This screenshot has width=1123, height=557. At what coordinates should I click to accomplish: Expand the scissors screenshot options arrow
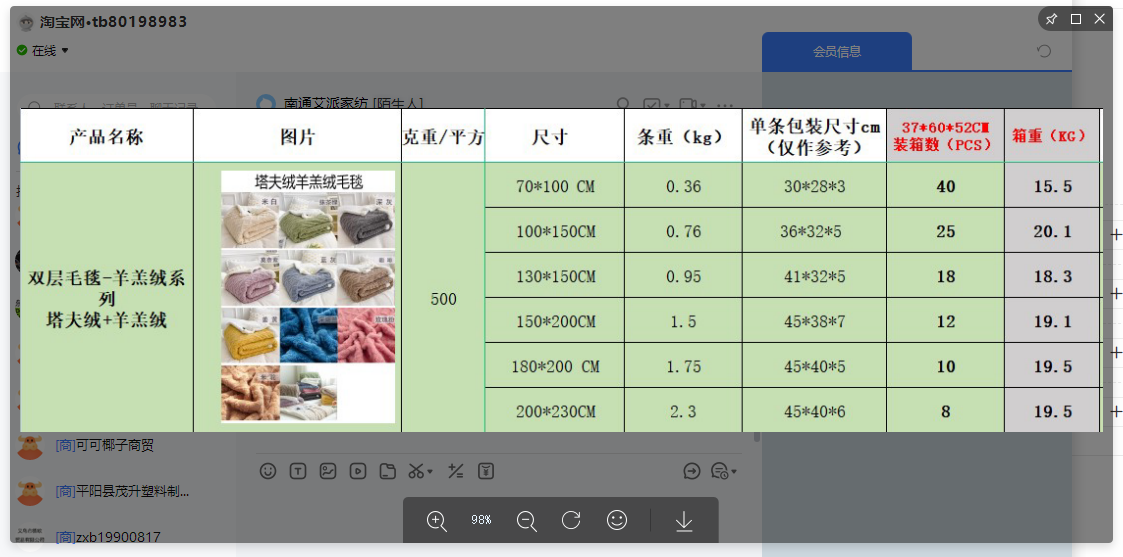[430, 472]
